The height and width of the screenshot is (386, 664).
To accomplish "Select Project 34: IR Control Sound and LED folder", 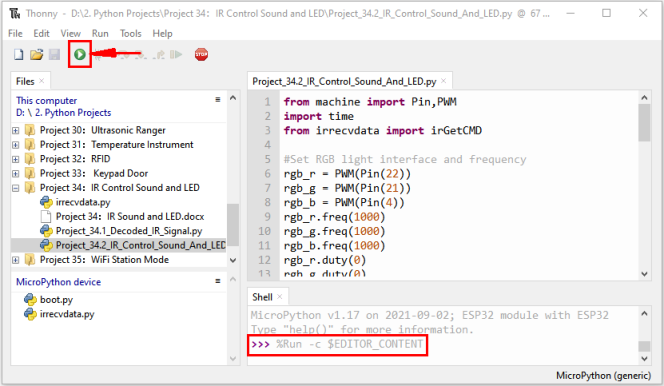I will pyautogui.click(x=119, y=188).
